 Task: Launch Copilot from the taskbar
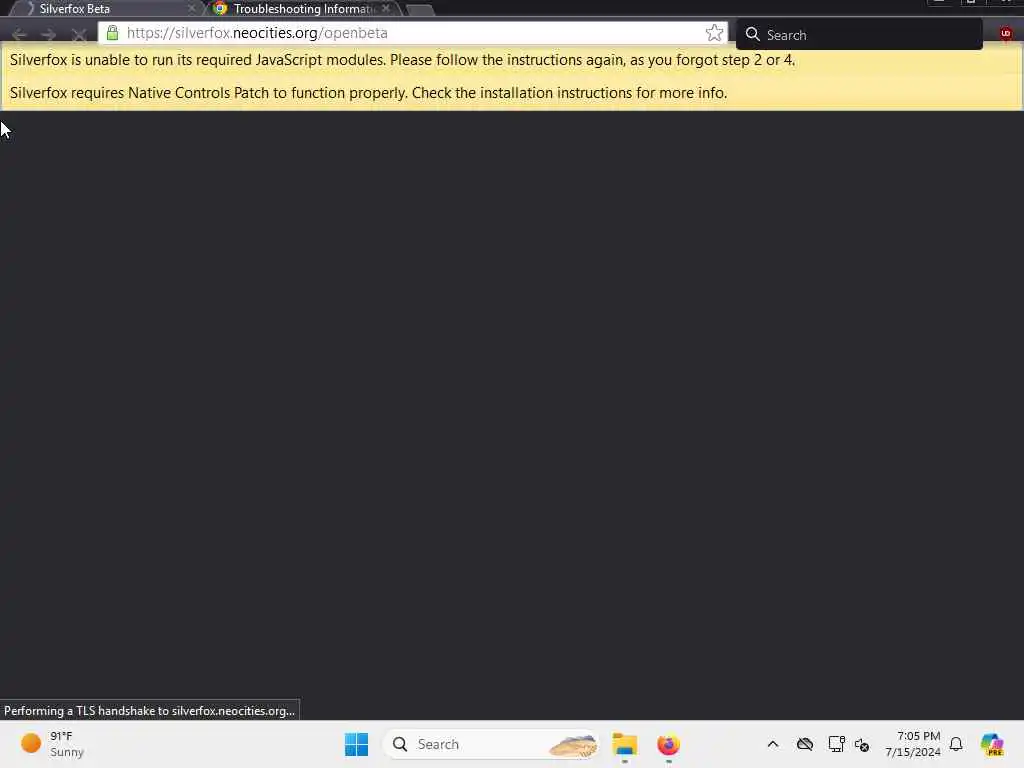[991, 744]
